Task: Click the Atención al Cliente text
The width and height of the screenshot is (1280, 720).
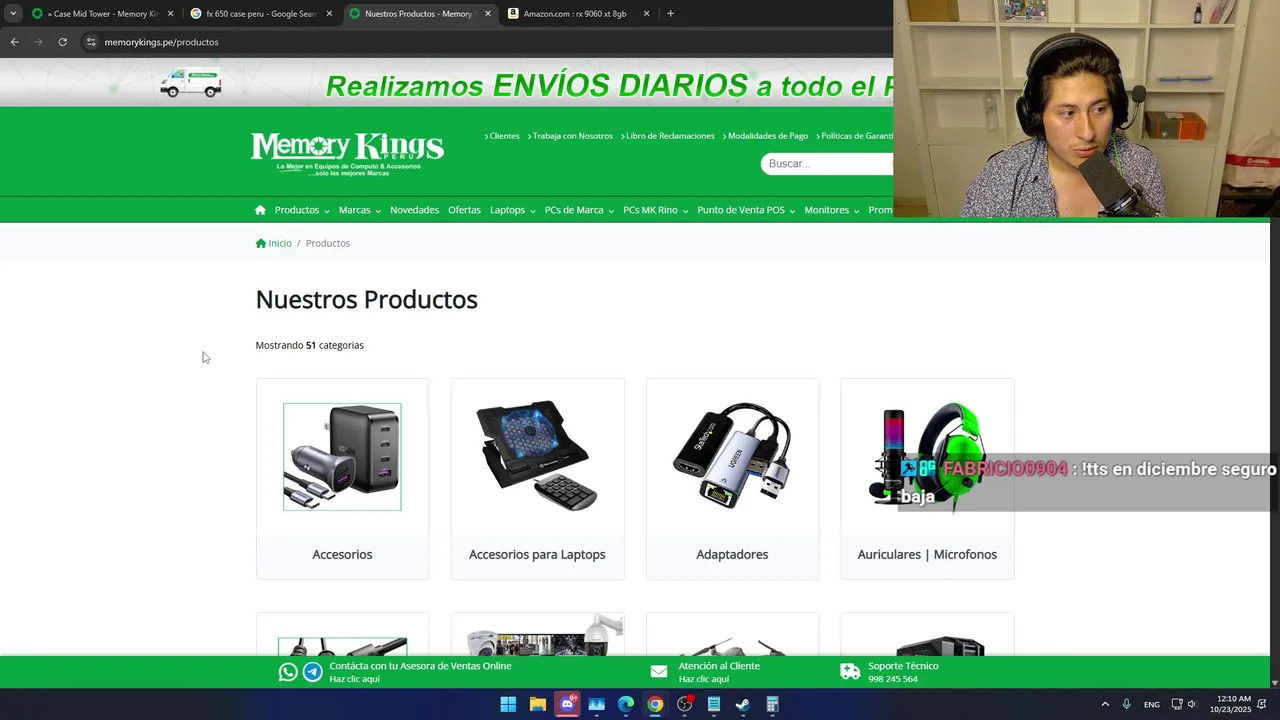Action: (x=719, y=666)
